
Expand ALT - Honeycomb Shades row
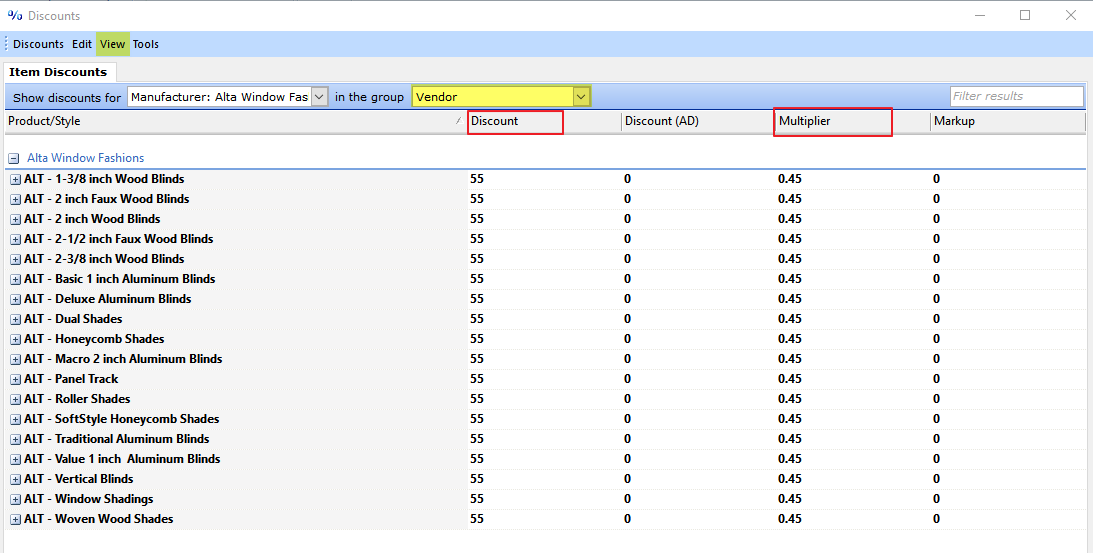coord(15,340)
